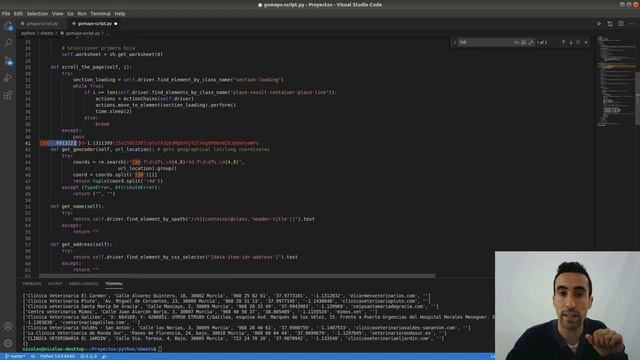This screenshot has width=640, height=360.
Task: Open the File menu
Action: click(6, 13)
